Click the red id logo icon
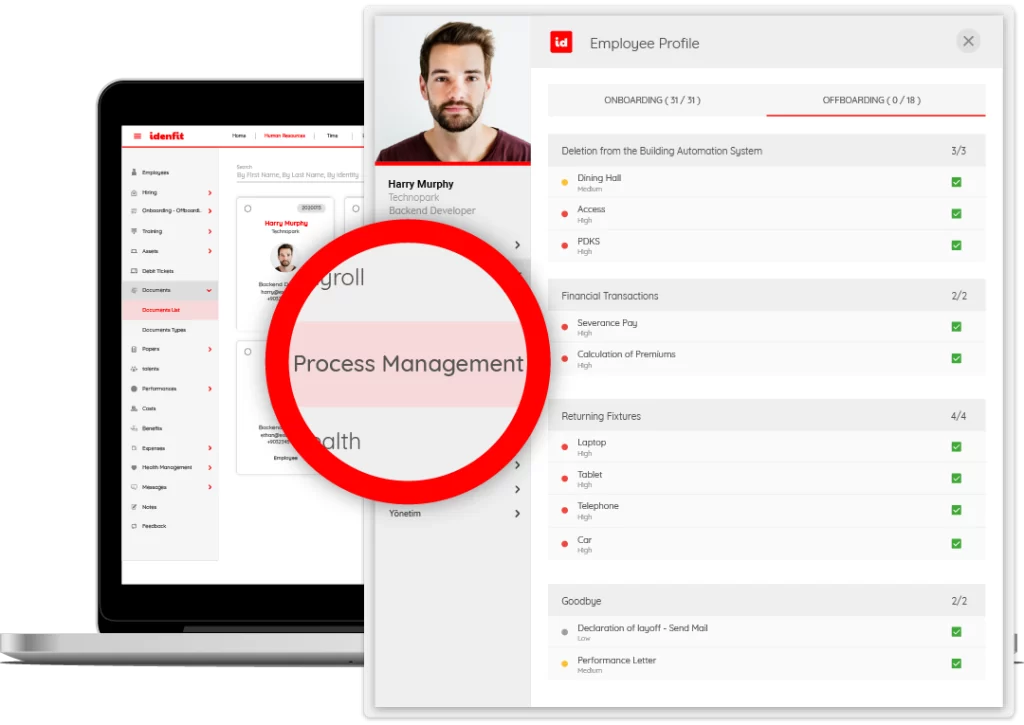Screen dimensions: 1024x725 click(561, 42)
